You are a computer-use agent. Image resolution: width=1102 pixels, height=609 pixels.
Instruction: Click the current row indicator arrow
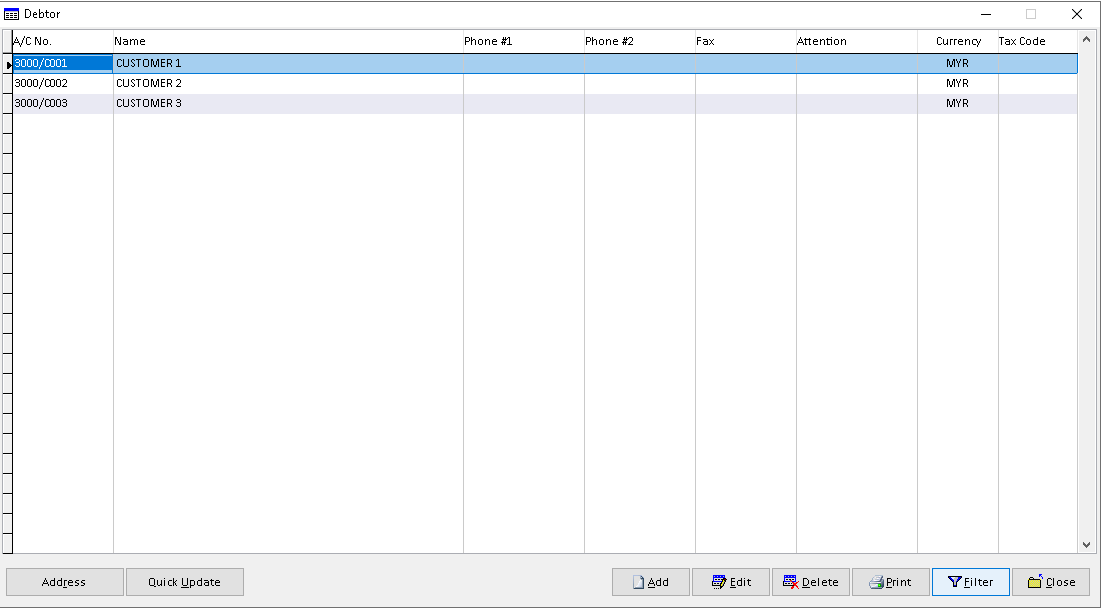point(8,64)
